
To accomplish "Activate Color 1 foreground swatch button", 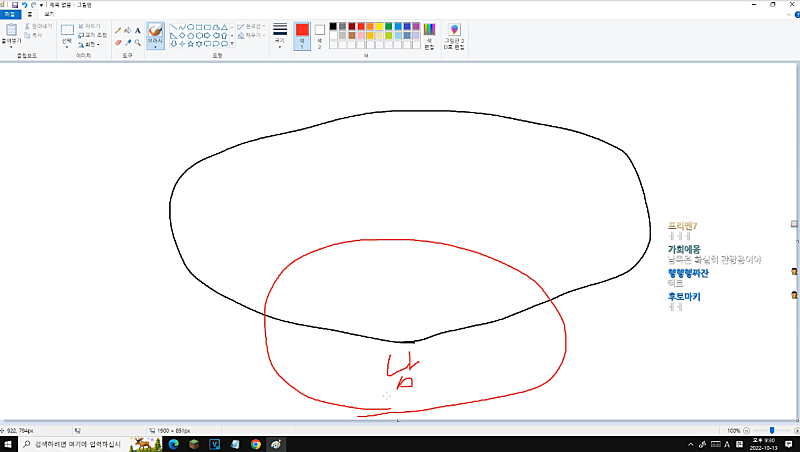I will (302, 36).
